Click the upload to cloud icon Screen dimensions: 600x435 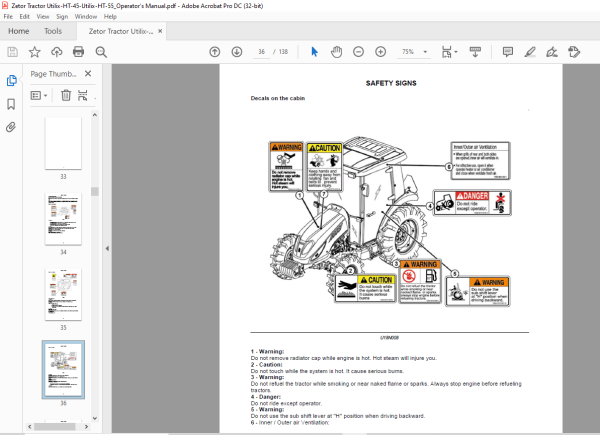[57, 52]
